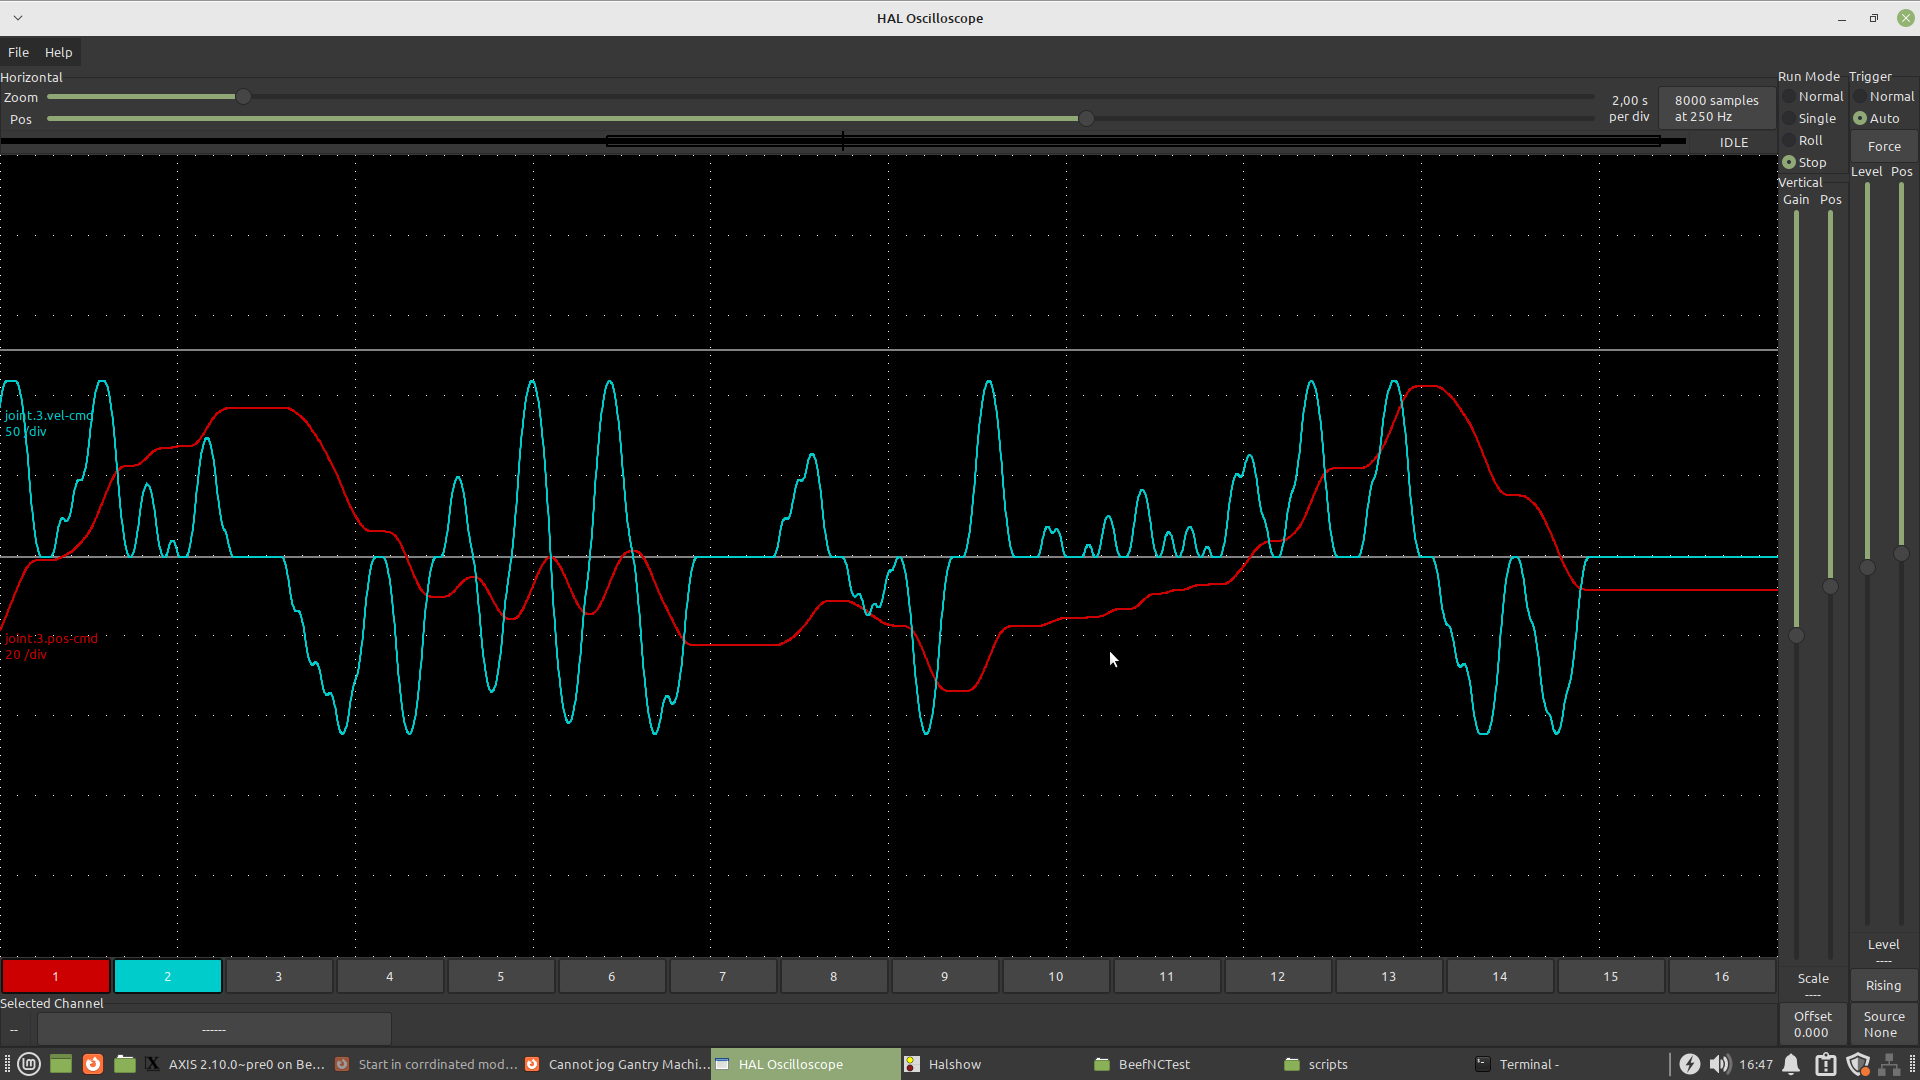The height and width of the screenshot is (1080, 1920).
Task: Open vertical Offset 0.000 button
Action: tap(1813, 1024)
